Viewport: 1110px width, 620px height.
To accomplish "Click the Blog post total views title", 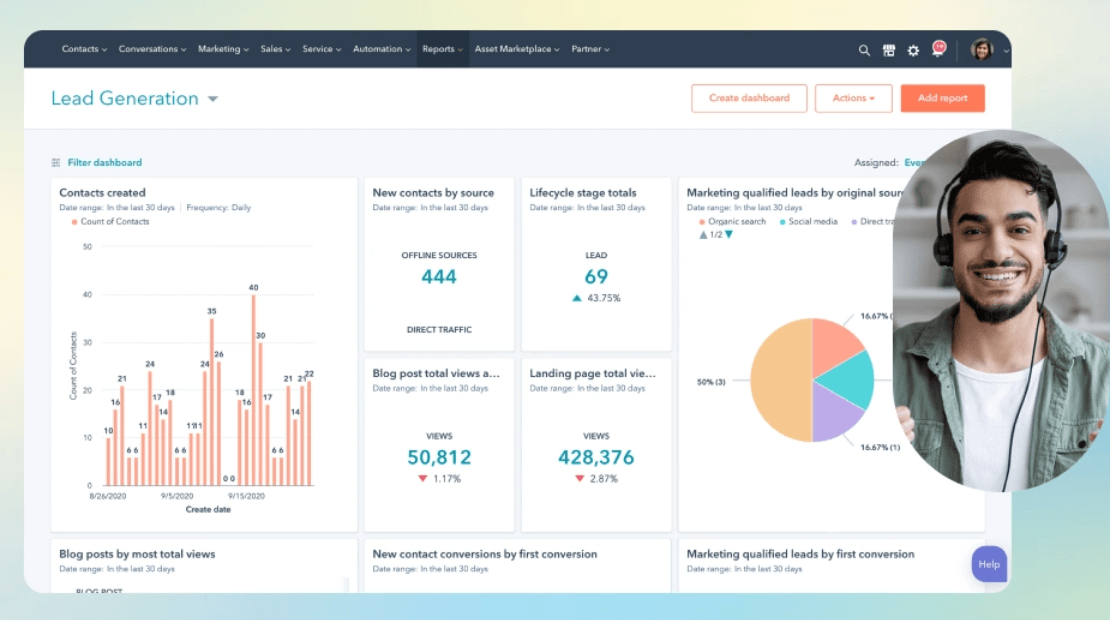I will tap(436, 373).
